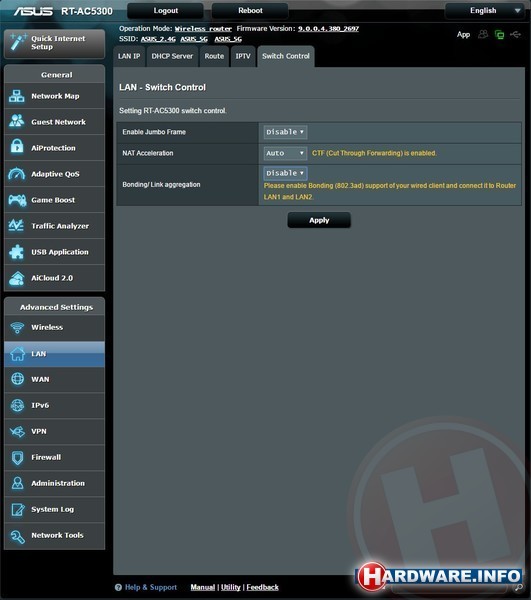Open the Network Tools menu item
531x600 pixels.
54,536
